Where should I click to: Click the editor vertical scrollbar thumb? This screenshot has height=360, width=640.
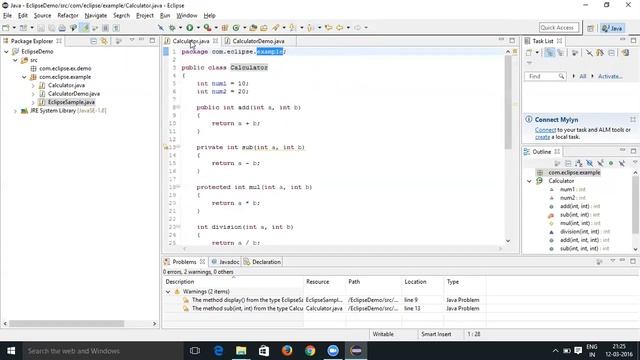coord(508,101)
